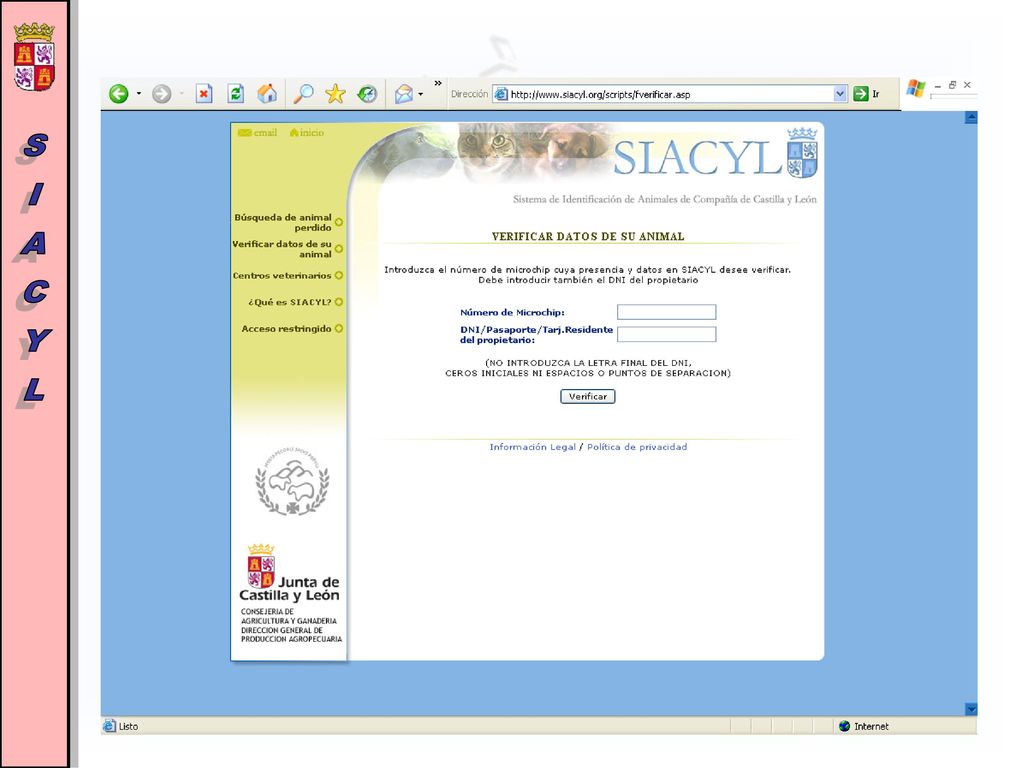1024x768 pixels.
Task: Click the Internet zone globe icon
Action: pos(844,726)
